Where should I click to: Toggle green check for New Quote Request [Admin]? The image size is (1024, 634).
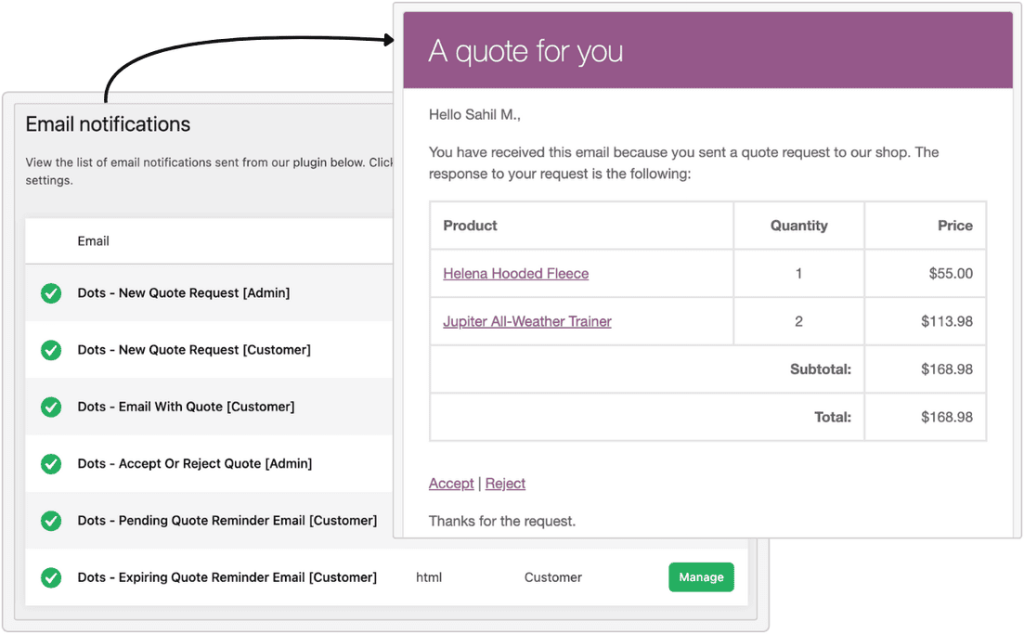[x=51, y=293]
